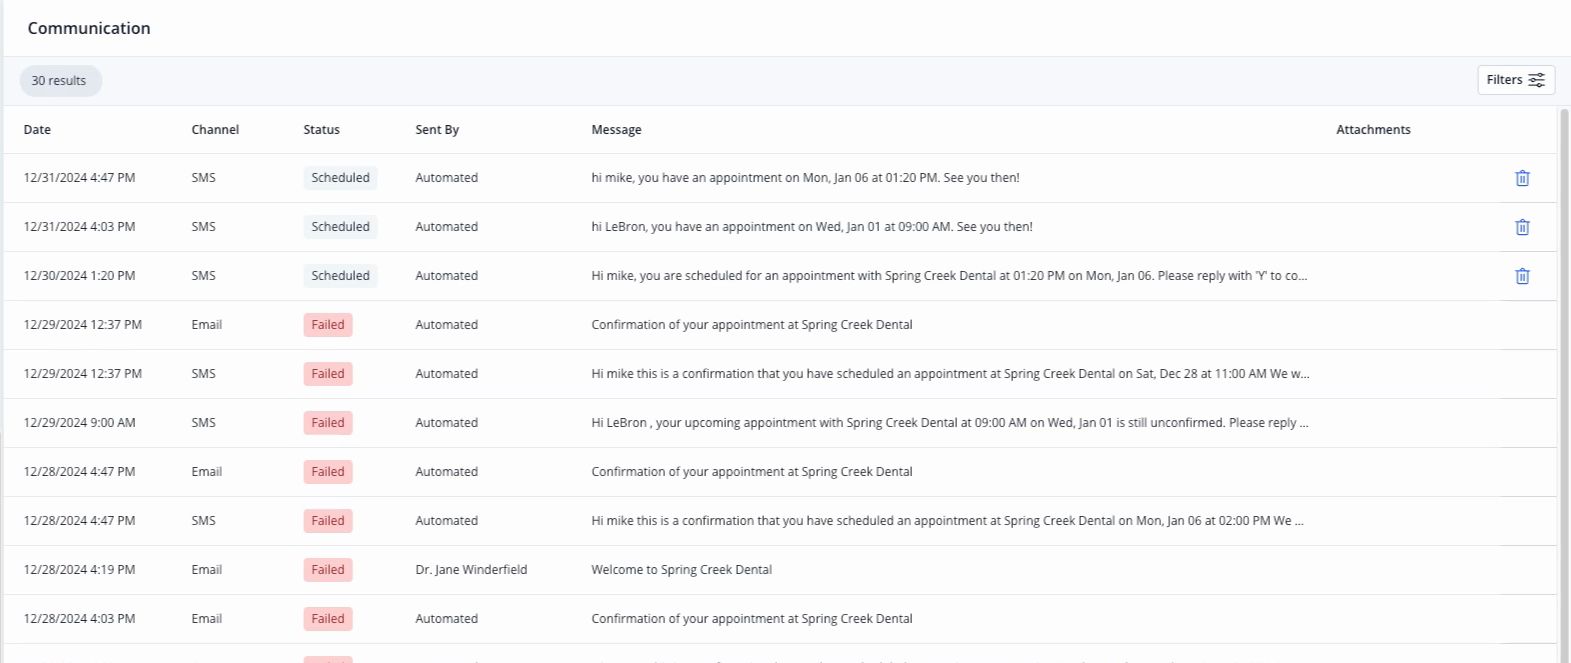Open the message 'hi mike, you have an appointment on Mon, Jan 06'

pos(805,178)
